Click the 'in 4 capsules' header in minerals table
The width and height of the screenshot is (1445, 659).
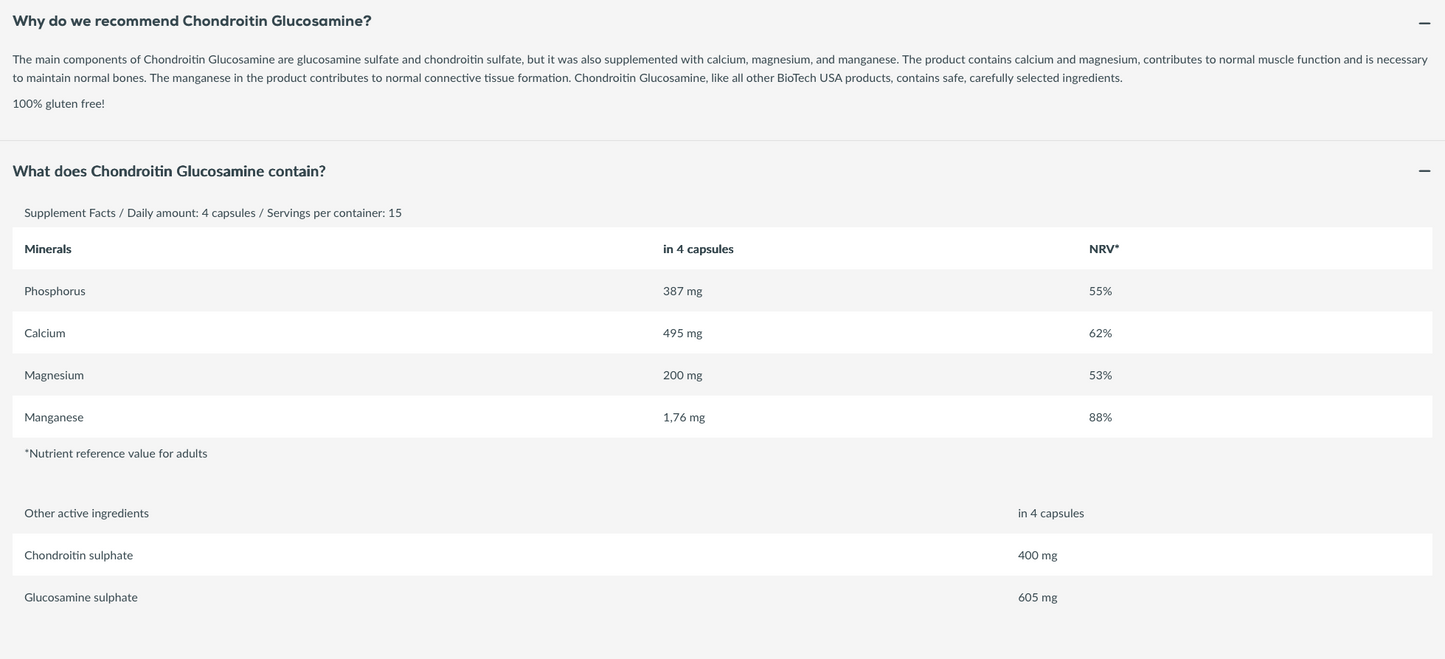coord(698,249)
